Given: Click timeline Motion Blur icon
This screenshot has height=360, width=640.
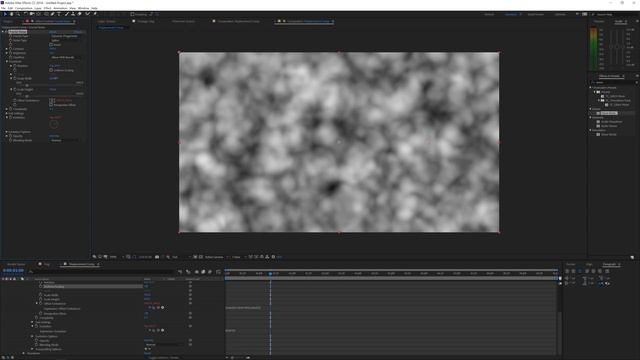Looking at the screenshot, I should (x=210, y=271).
